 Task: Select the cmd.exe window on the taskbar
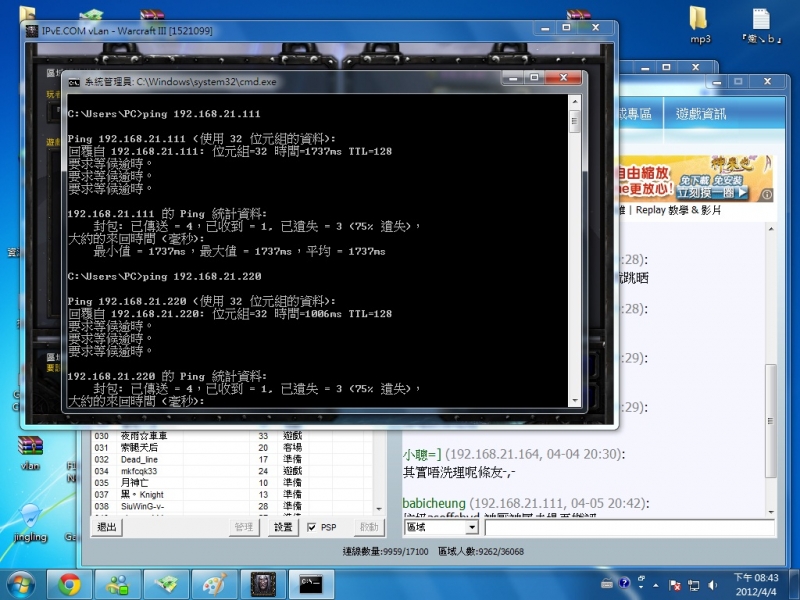point(311,583)
